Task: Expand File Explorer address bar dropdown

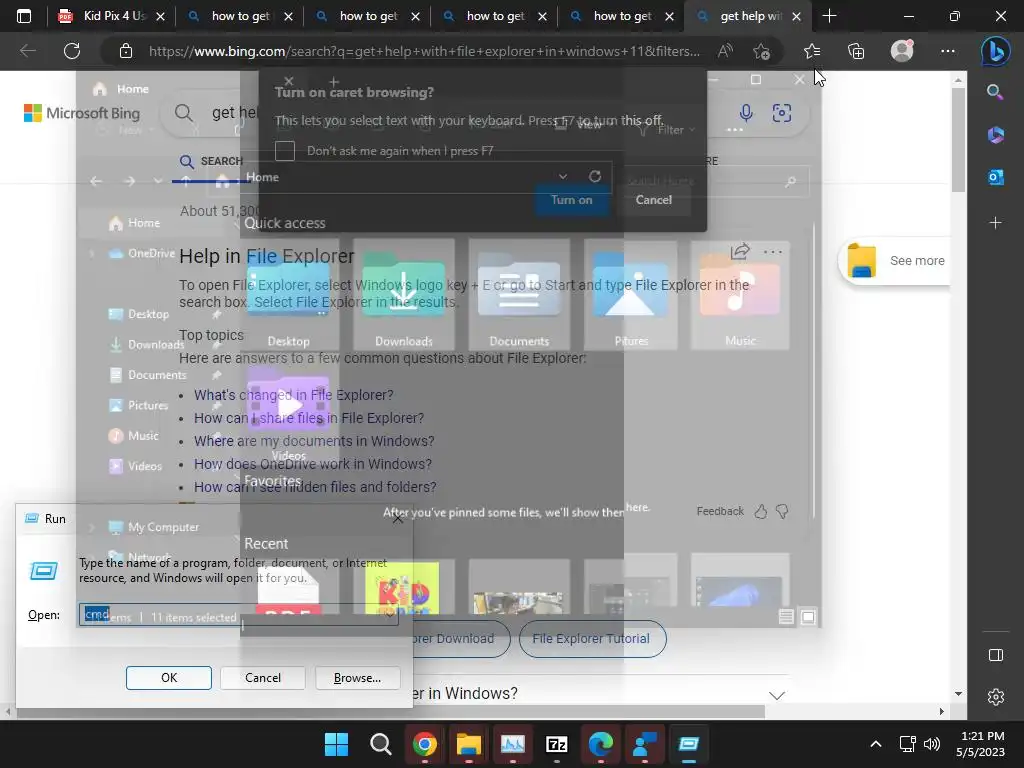Action: click(563, 176)
